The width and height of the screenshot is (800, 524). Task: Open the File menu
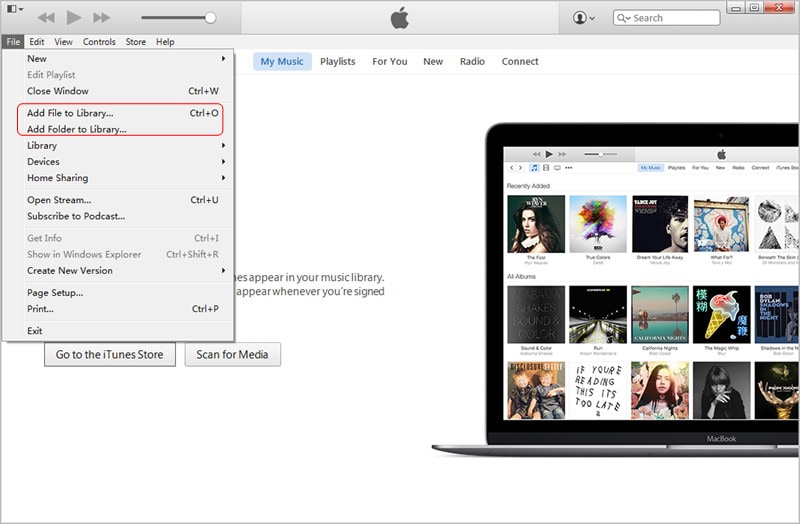pyautogui.click(x=13, y=42)
